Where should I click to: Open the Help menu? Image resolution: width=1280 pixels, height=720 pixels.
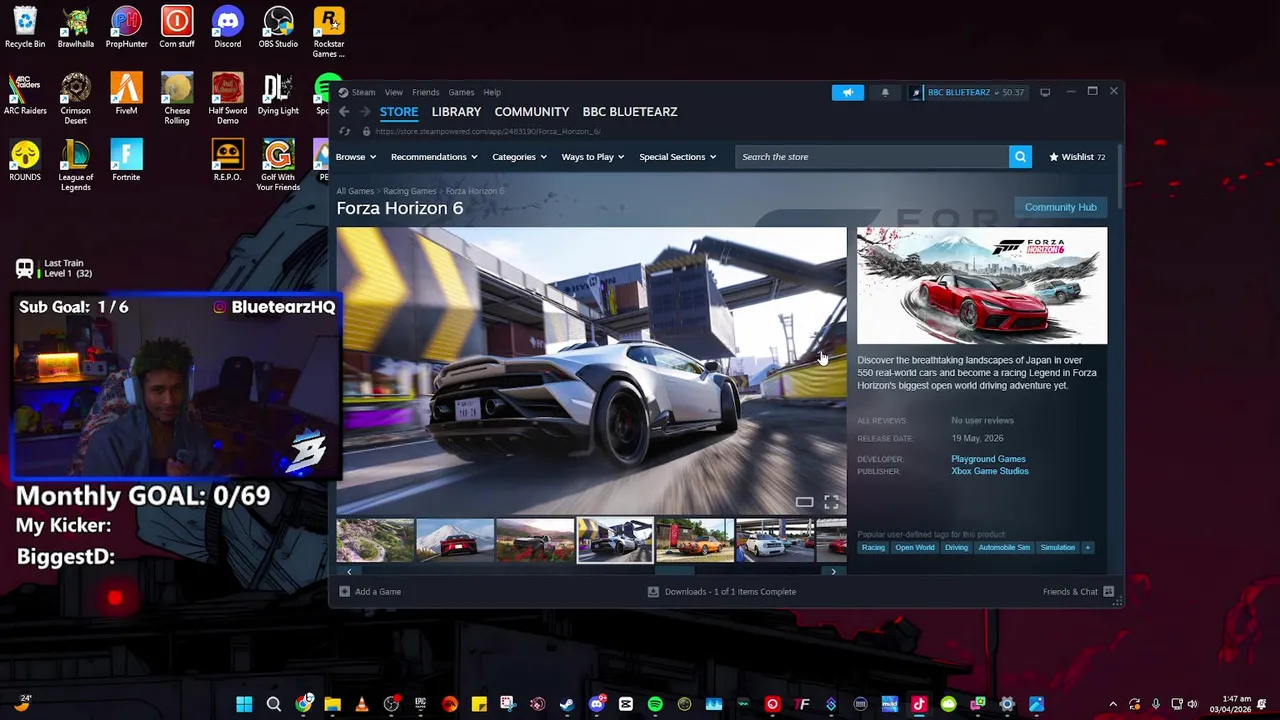tap(492, 92)
